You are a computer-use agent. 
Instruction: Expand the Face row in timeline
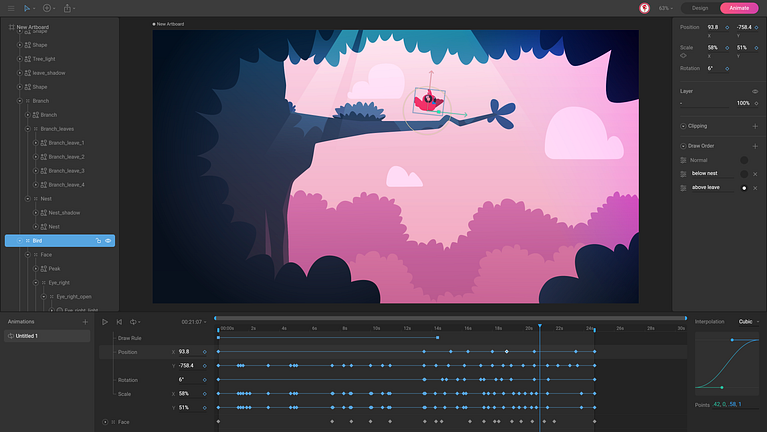pos(105,422)
